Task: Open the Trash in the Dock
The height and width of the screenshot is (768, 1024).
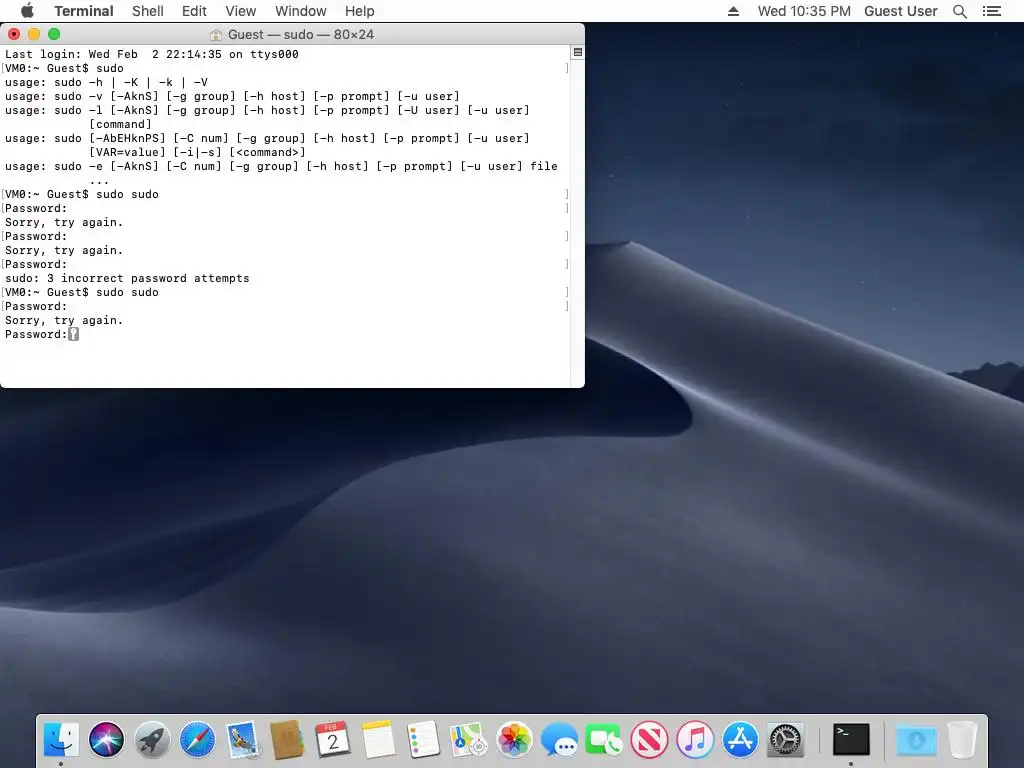Action: tap(962, 739)
